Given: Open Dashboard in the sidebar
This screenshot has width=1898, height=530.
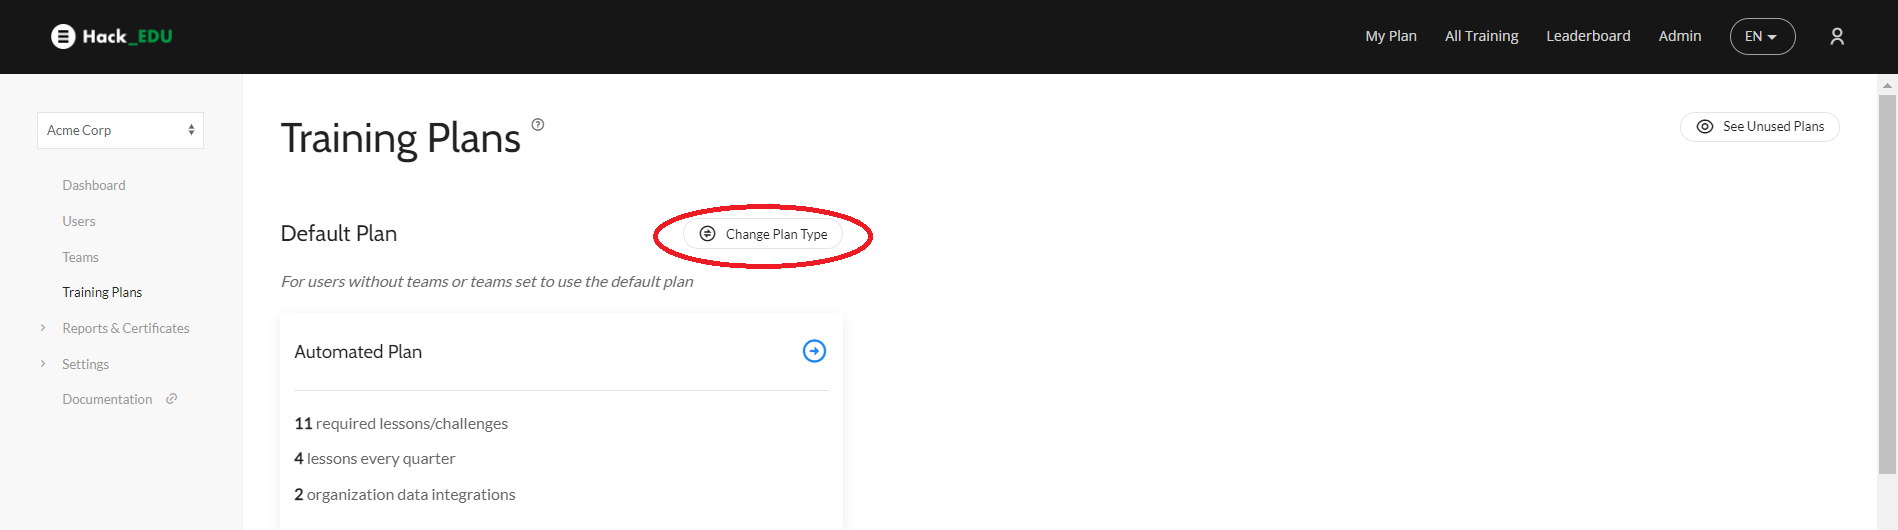Looking at the screenshot, I should click(x=94, y=185).
